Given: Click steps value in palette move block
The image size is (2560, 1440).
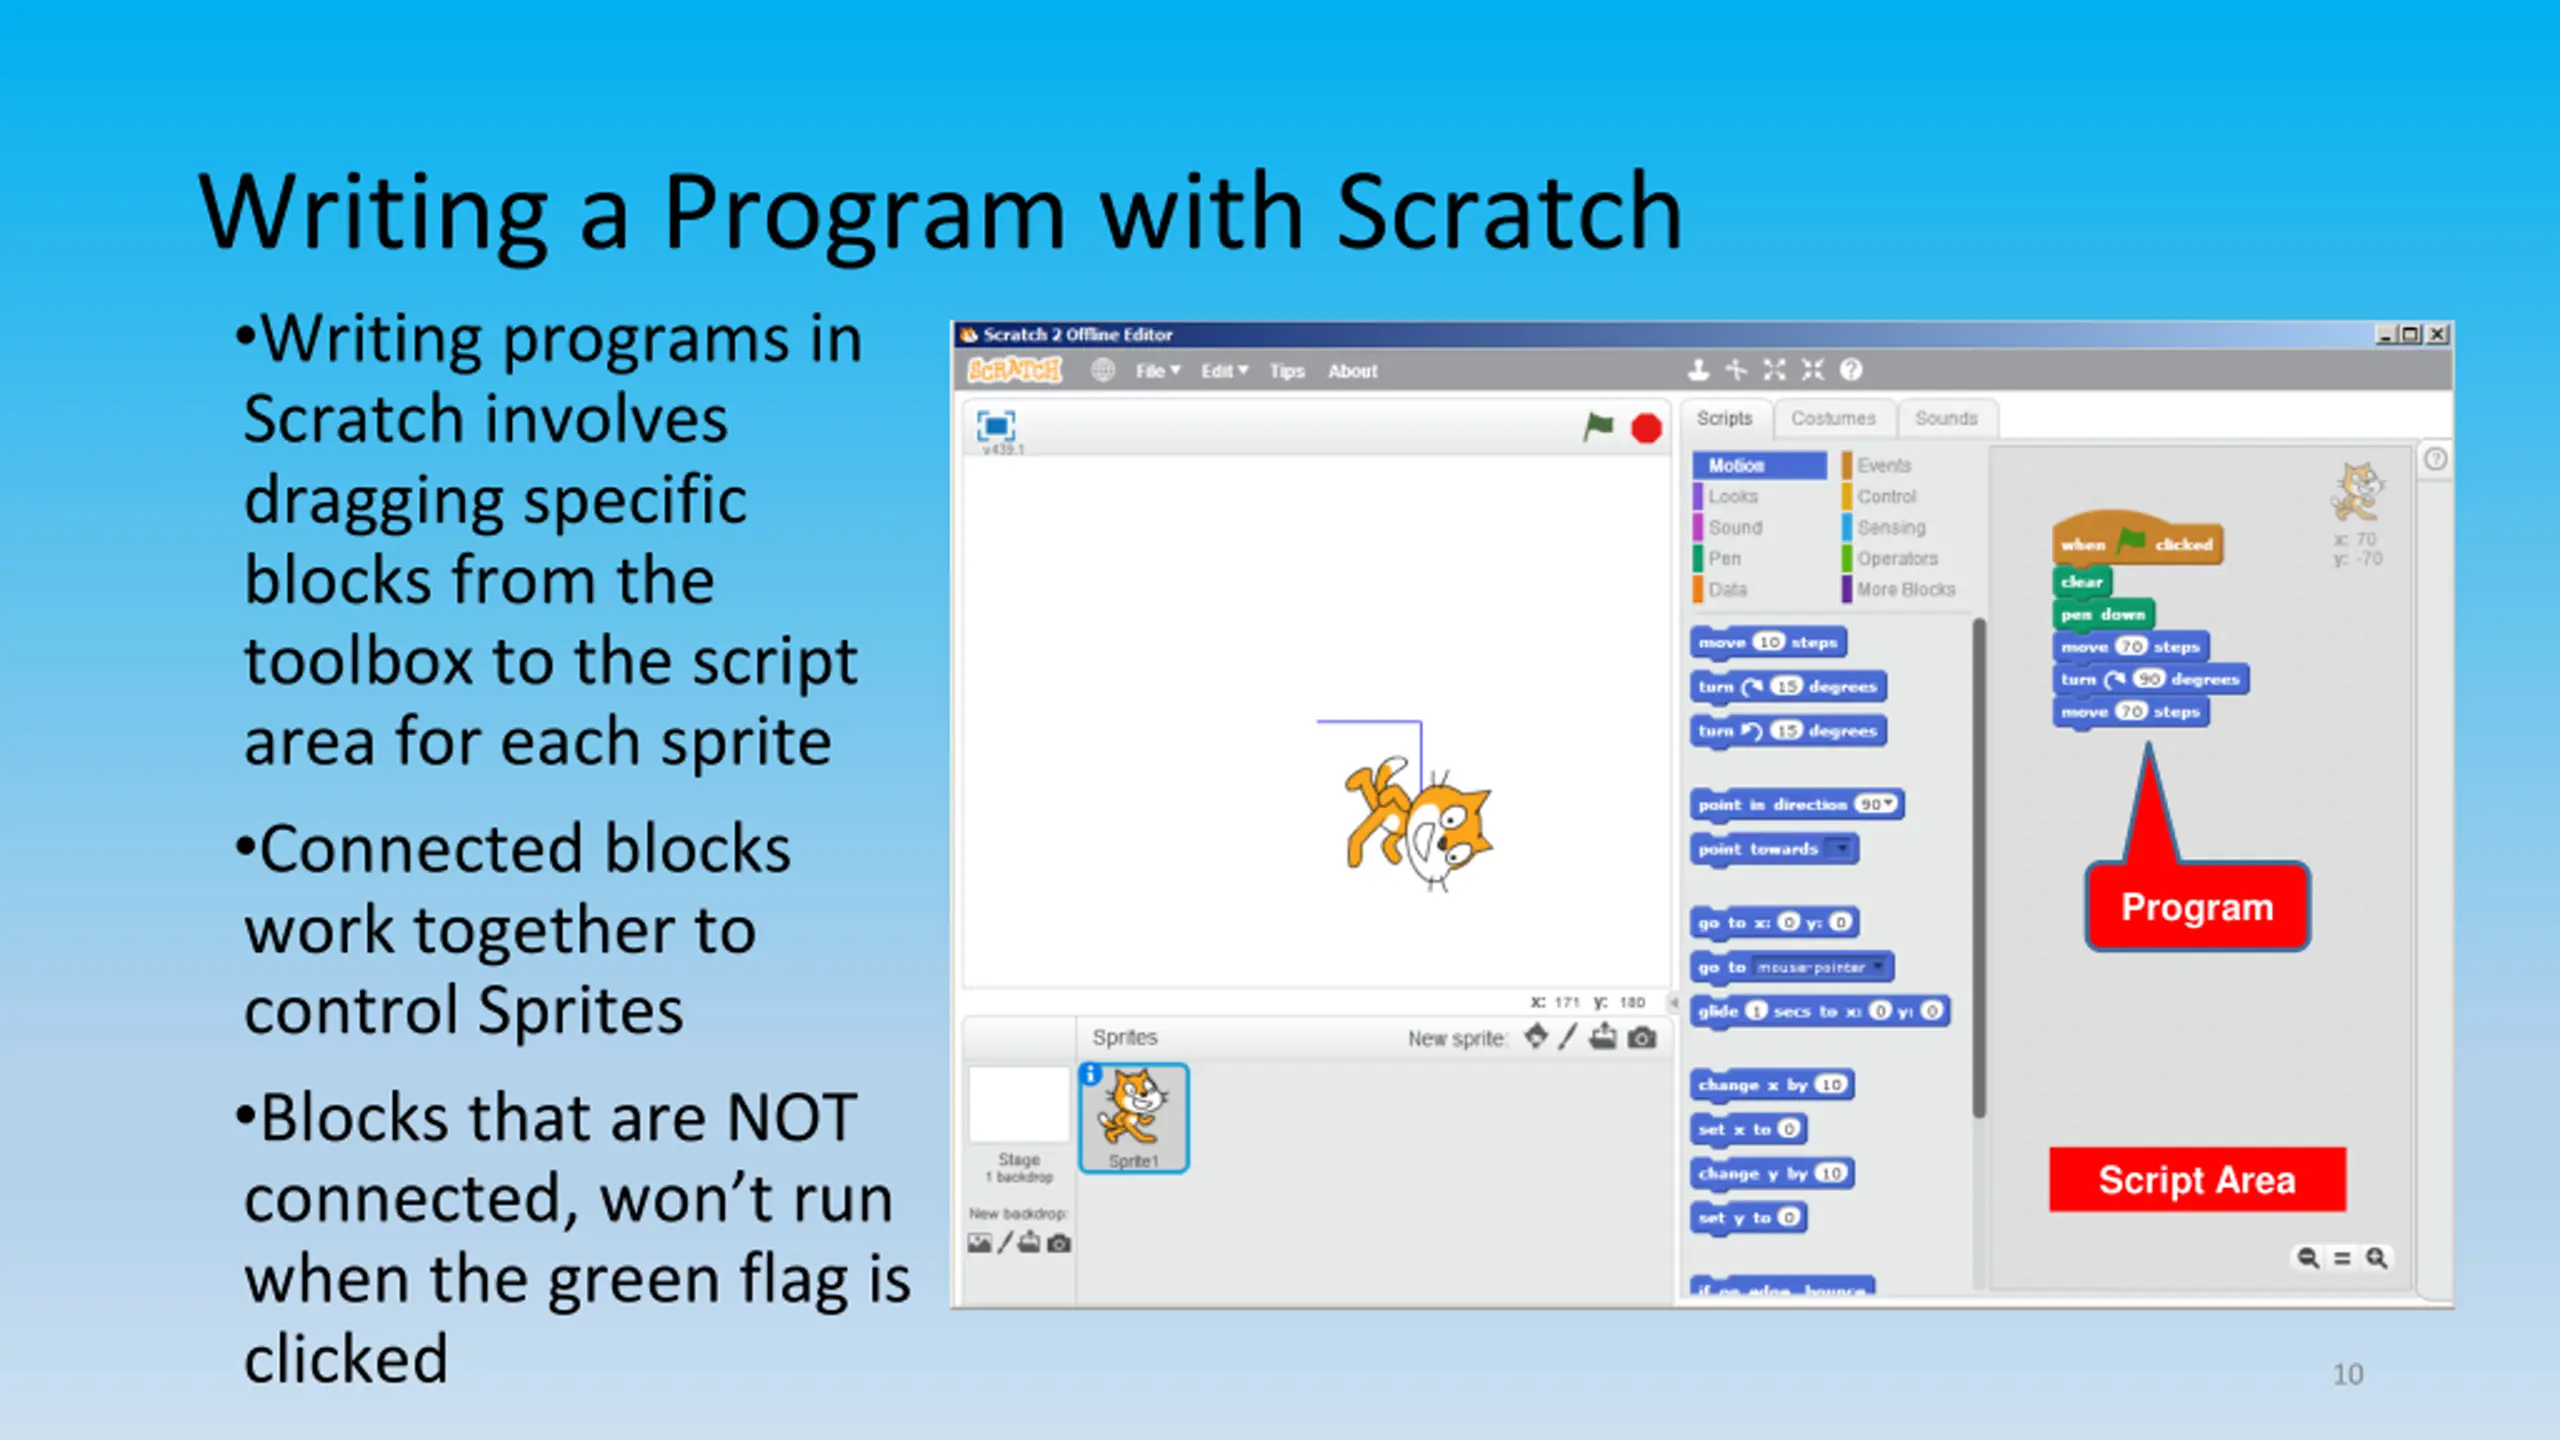Looking at the screenshot, I should point(1769,642).
